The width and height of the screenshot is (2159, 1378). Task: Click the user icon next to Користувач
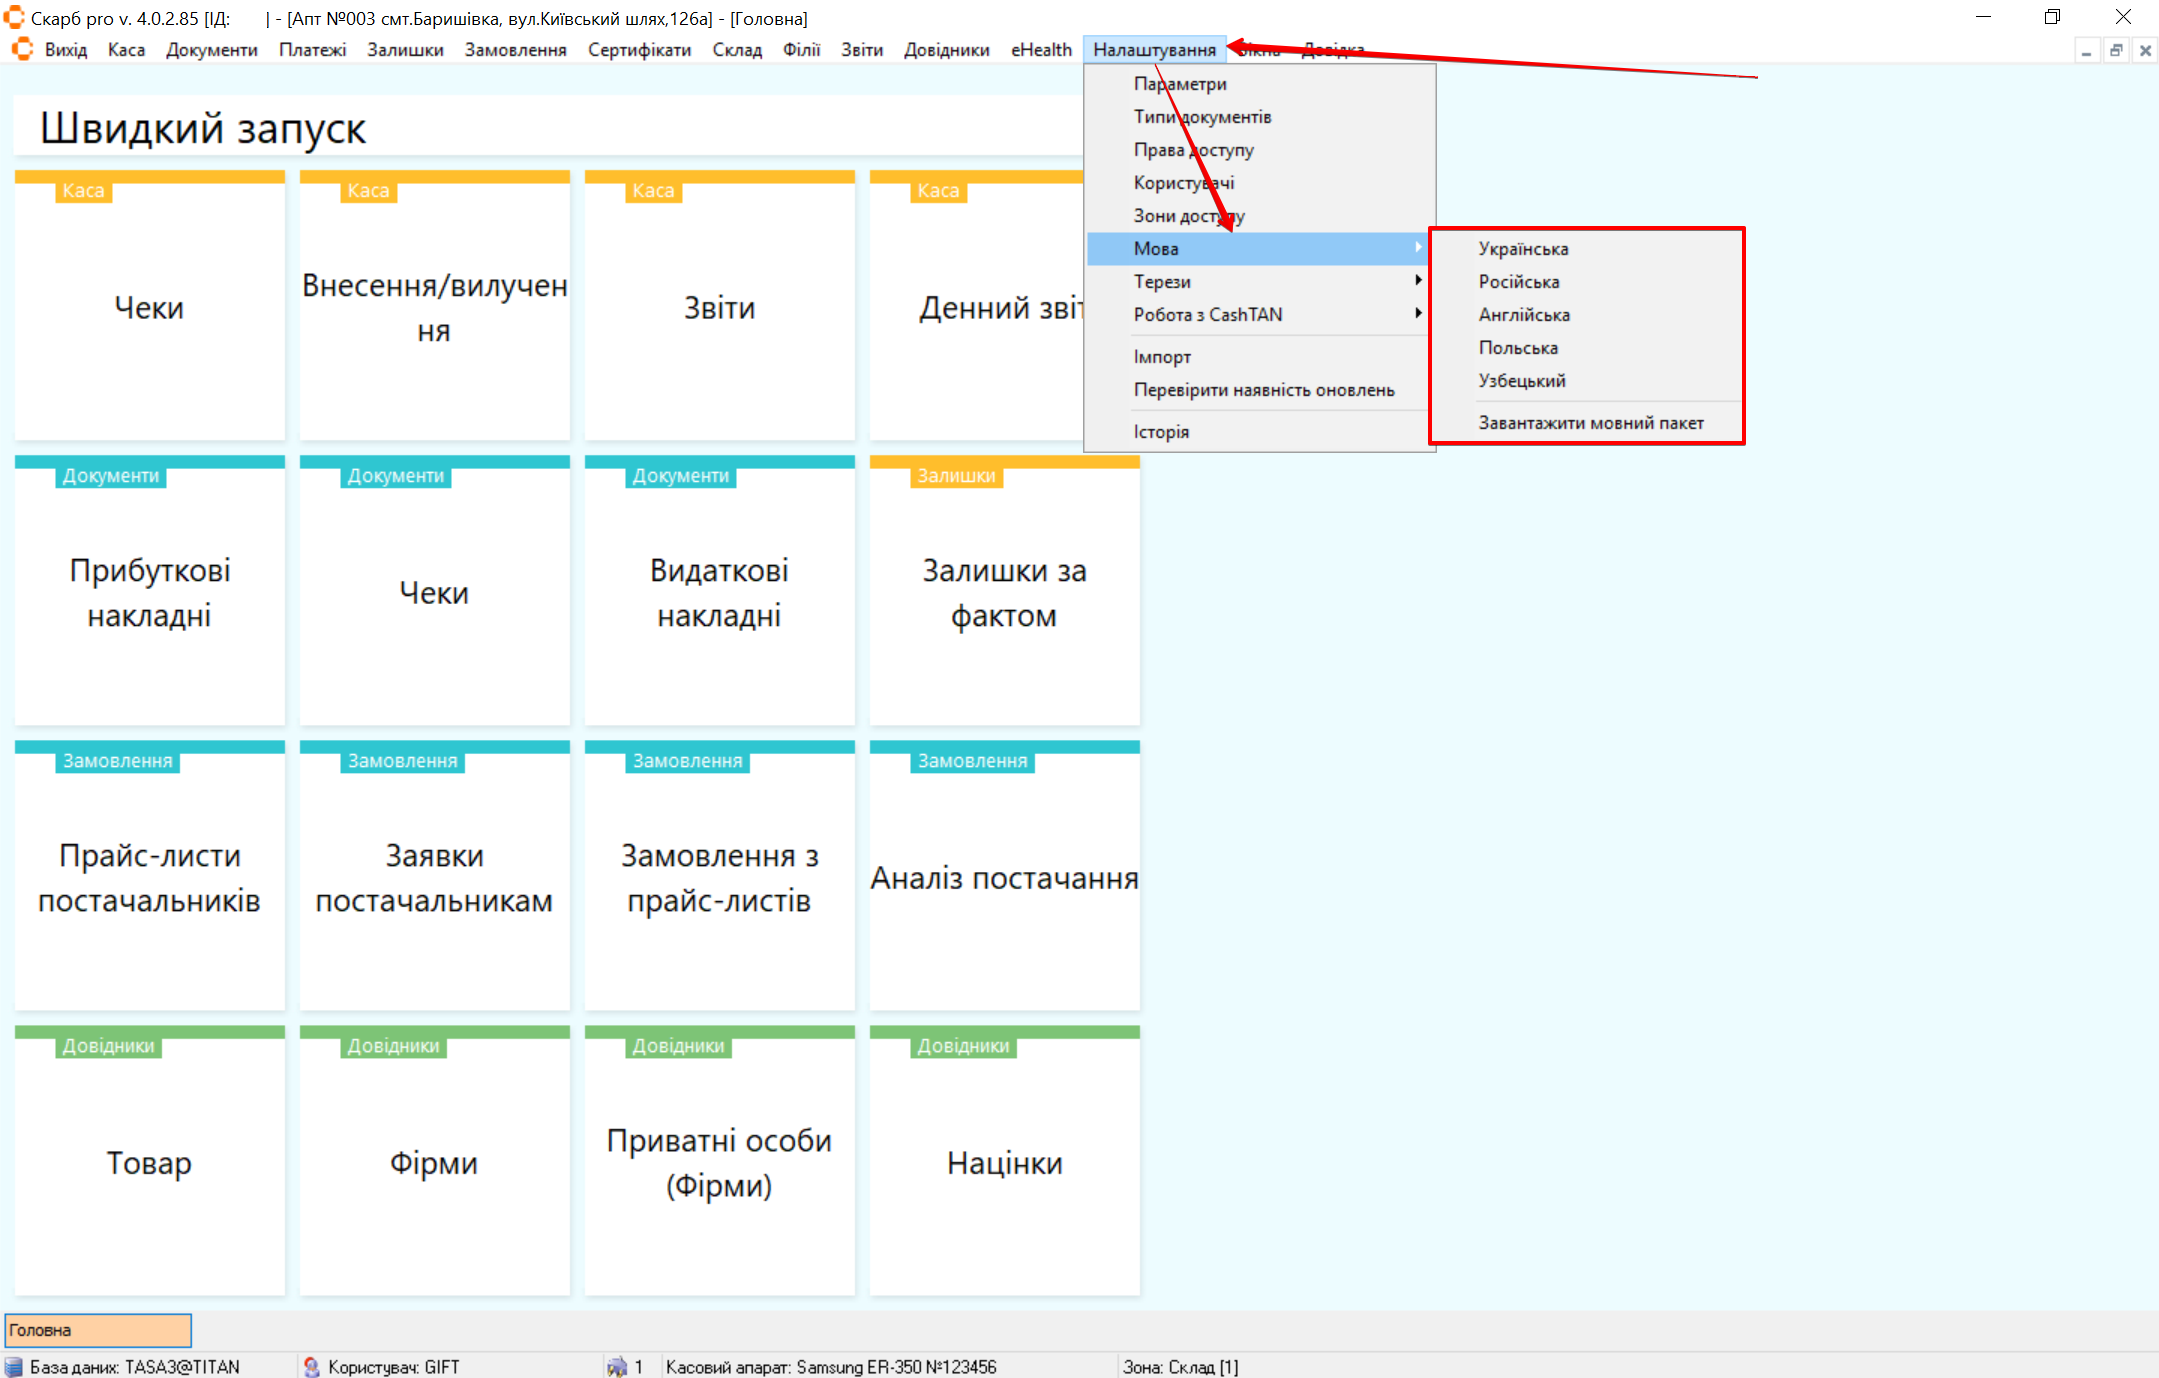click(x=312, y=1366)
